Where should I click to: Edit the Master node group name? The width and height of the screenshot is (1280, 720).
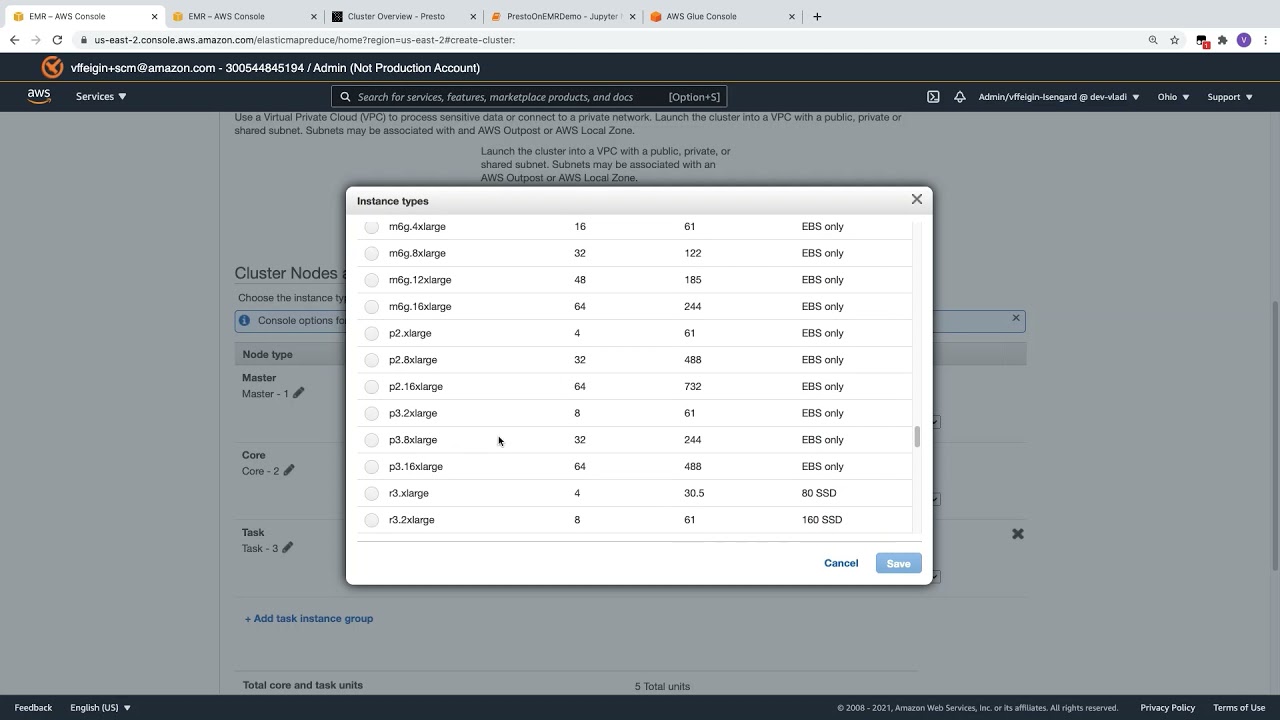[x=298, y=393]
